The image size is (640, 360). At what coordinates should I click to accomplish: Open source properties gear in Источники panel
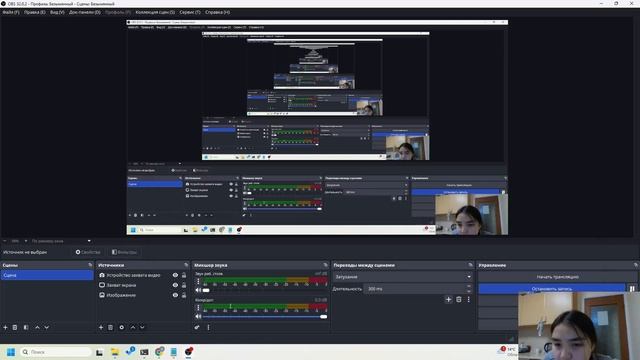(x=122, y=327)
